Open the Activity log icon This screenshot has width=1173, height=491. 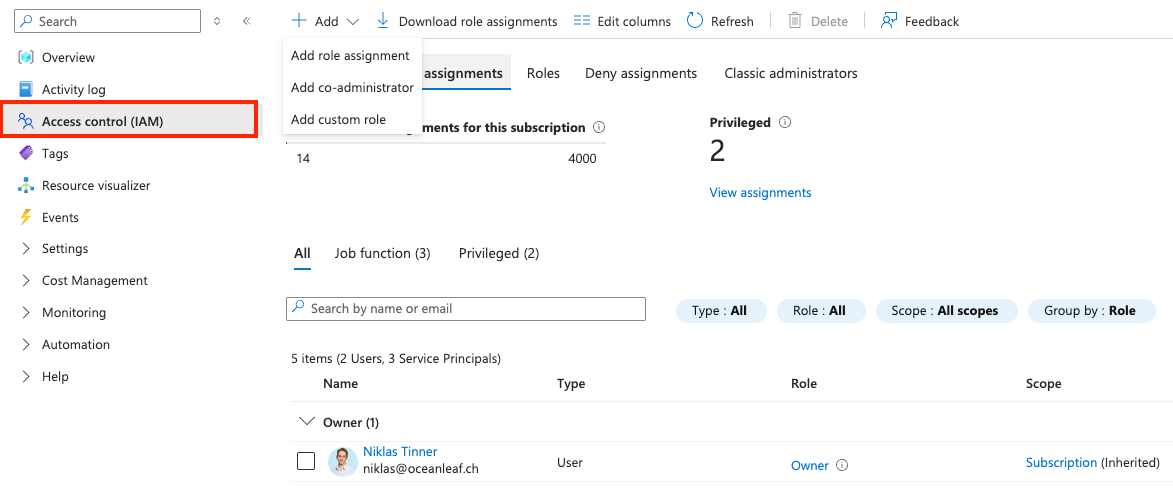click(26, 90)
